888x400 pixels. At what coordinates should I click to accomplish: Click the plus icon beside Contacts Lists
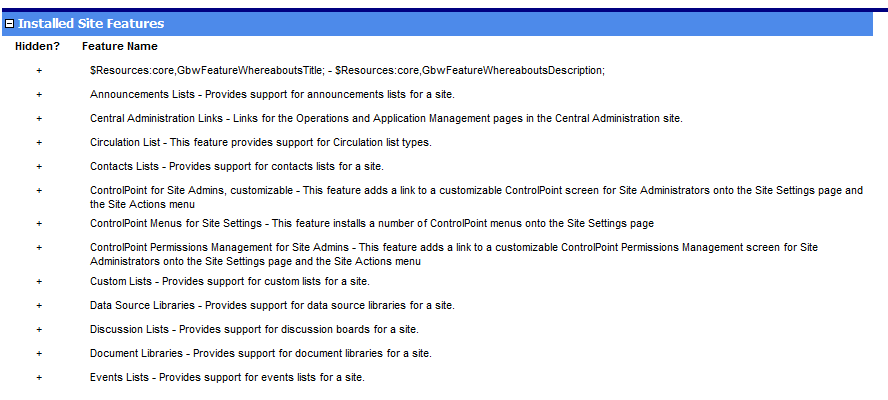(40, 166)
